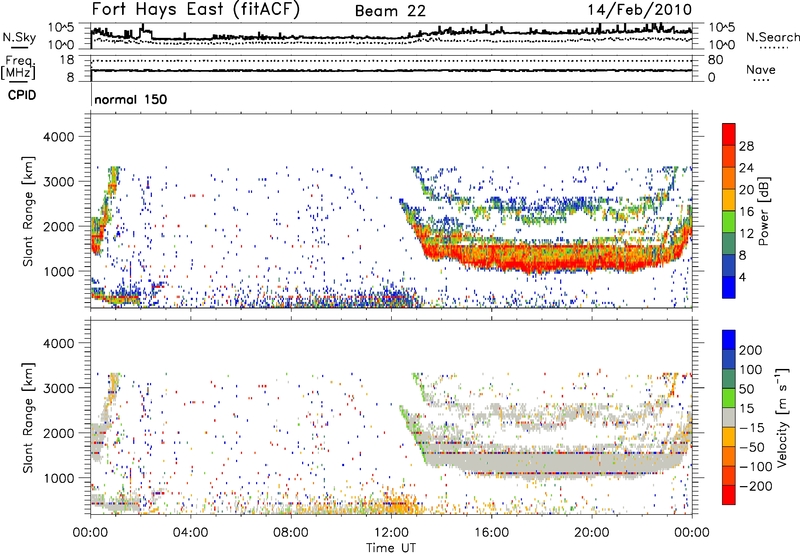This screenshot has height=554, width=800.
Task: Click the "80" tick on Nave axis
Action: [715, 60]
